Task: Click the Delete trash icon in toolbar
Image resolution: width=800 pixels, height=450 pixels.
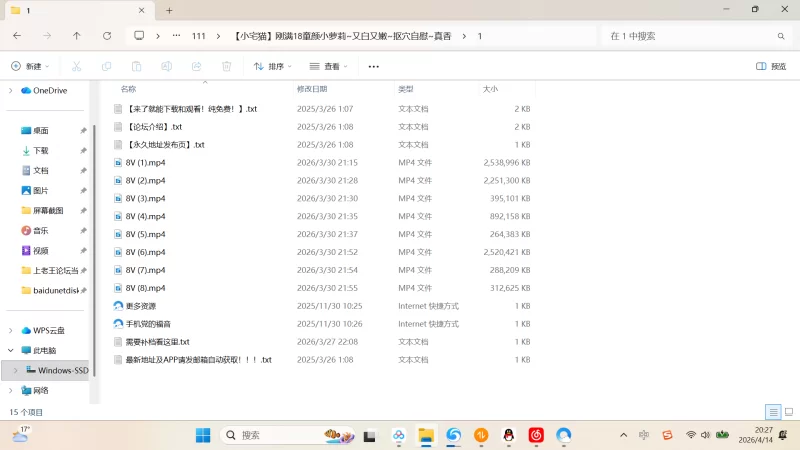Action: coord(227,66)
